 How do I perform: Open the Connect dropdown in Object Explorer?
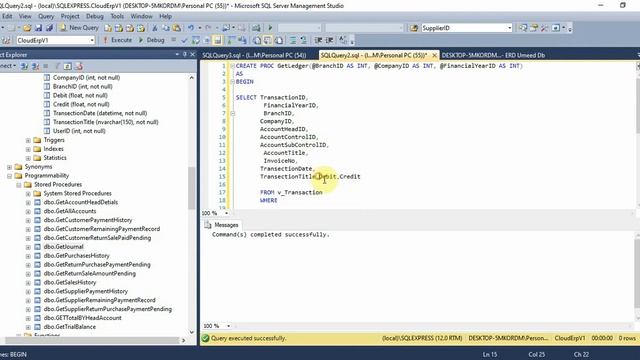click(x=8, y=66)
